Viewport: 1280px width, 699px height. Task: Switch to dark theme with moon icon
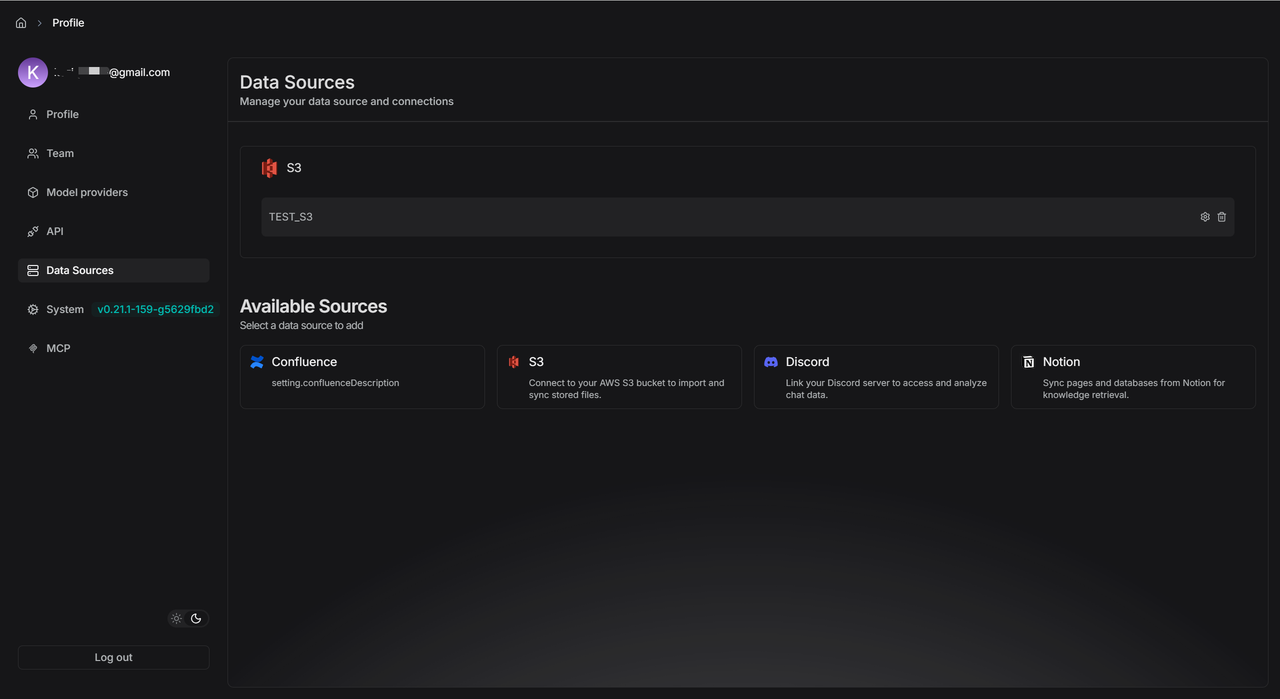(196, 619)
